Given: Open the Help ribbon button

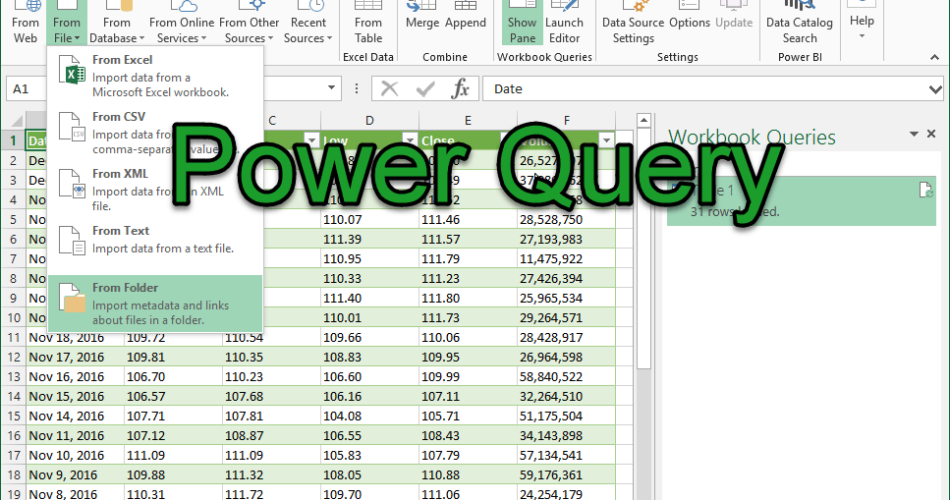Looking at the screenshot, I should (861, 24).
